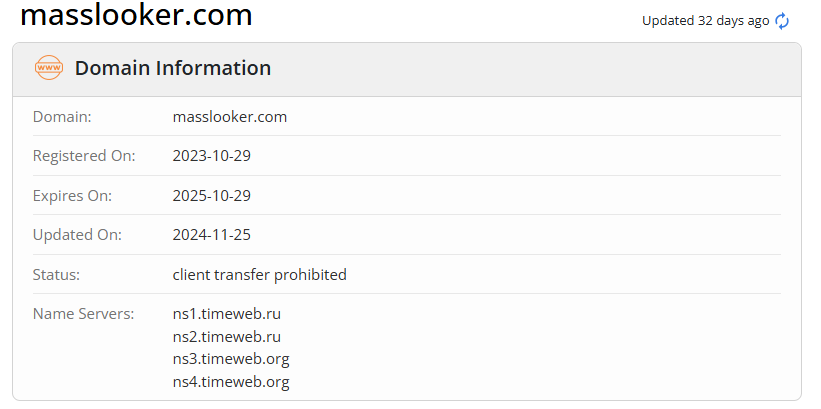Click the "Expires On:" label

72,195
